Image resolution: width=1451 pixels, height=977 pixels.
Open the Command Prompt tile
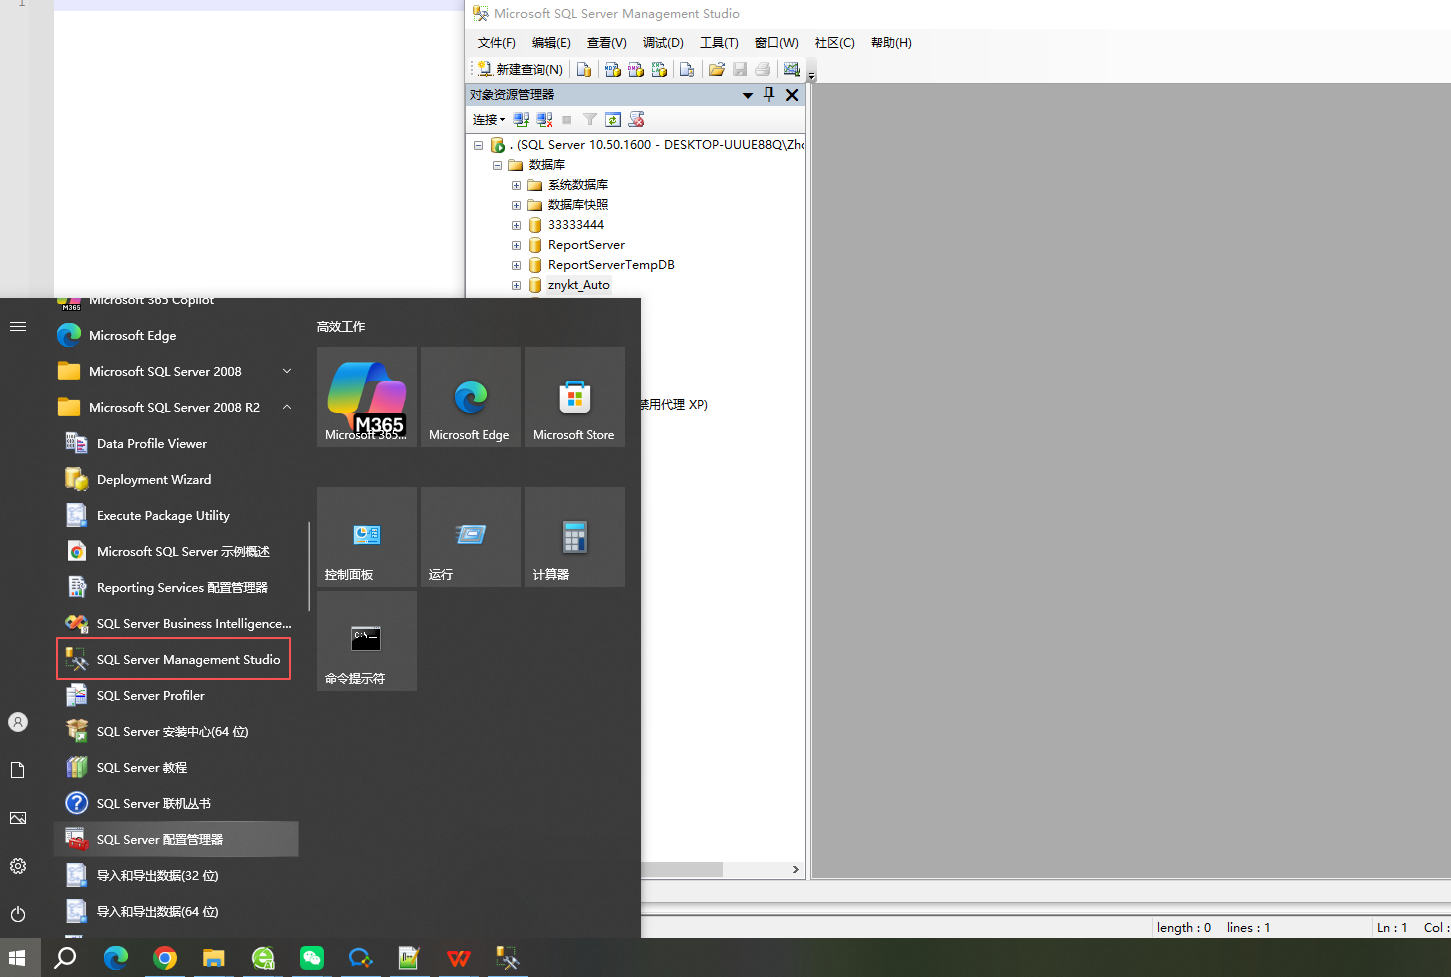point(367,641)
